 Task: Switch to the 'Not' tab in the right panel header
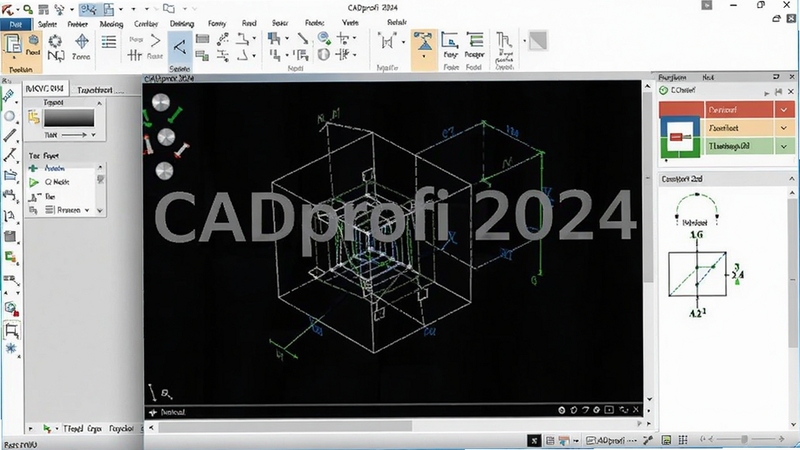pyautogui.click(x=708, y=77)
